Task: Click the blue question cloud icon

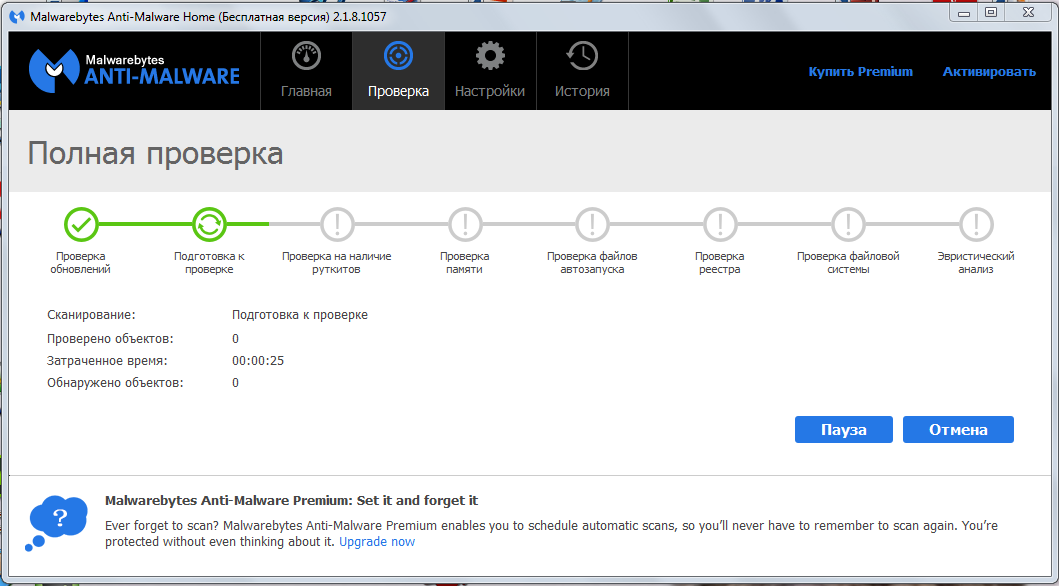Action: click(56, 523)
